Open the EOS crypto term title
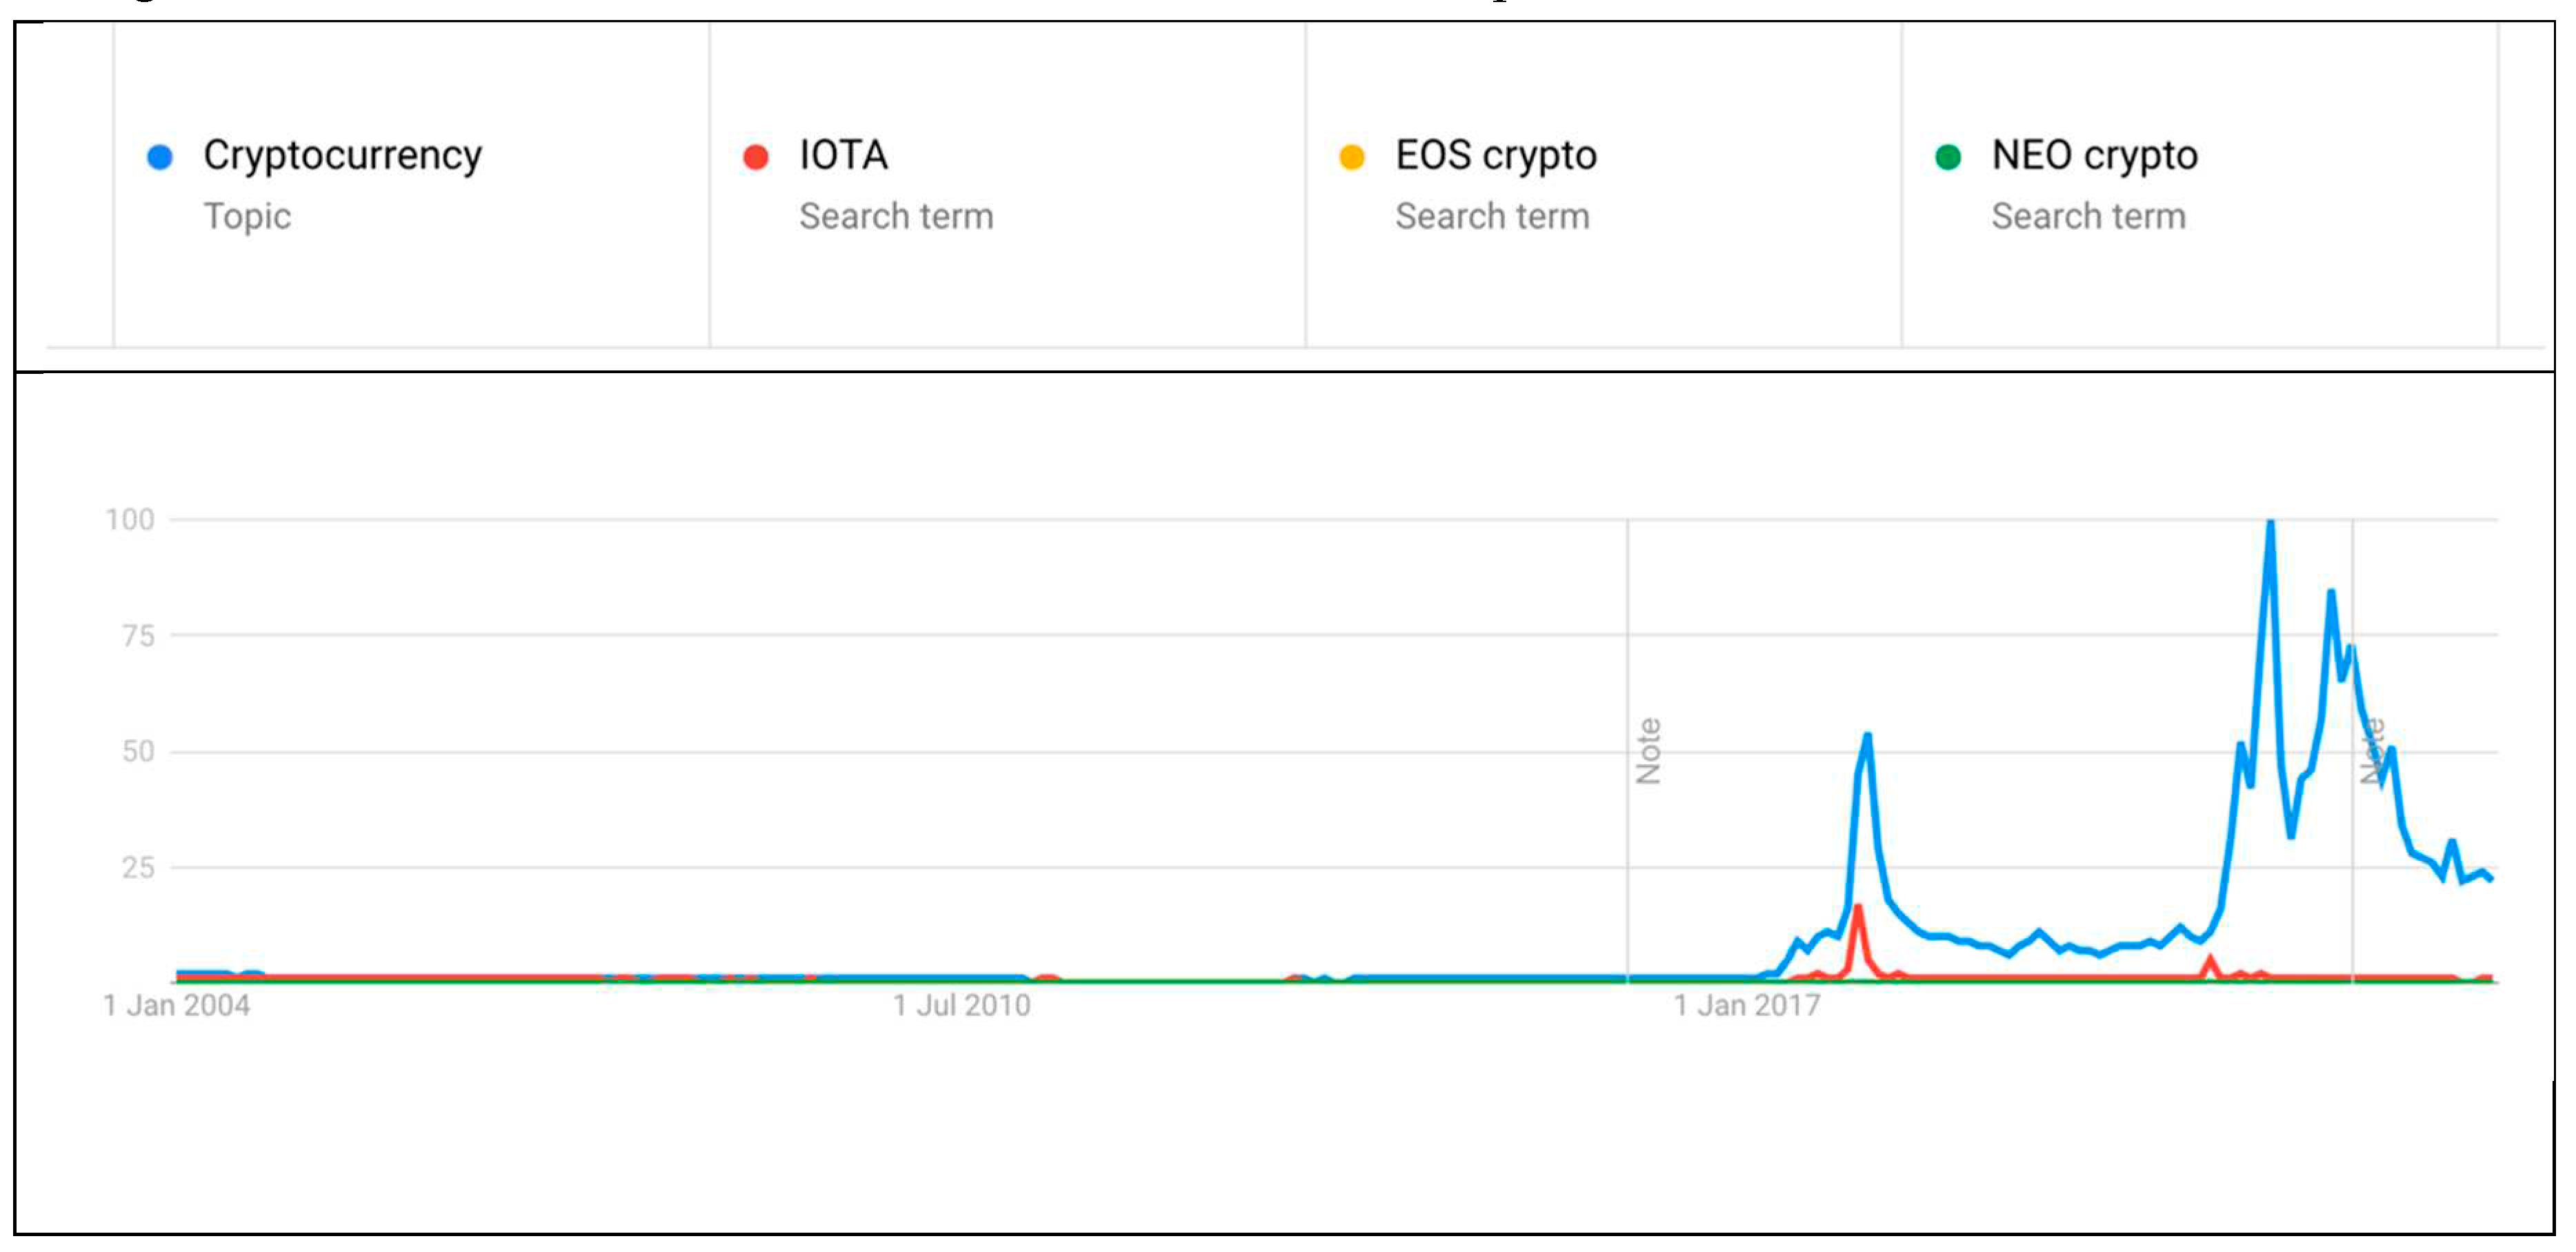Image resolution: width=2576 pixels, height=1252 pixels. (1496, 155)
